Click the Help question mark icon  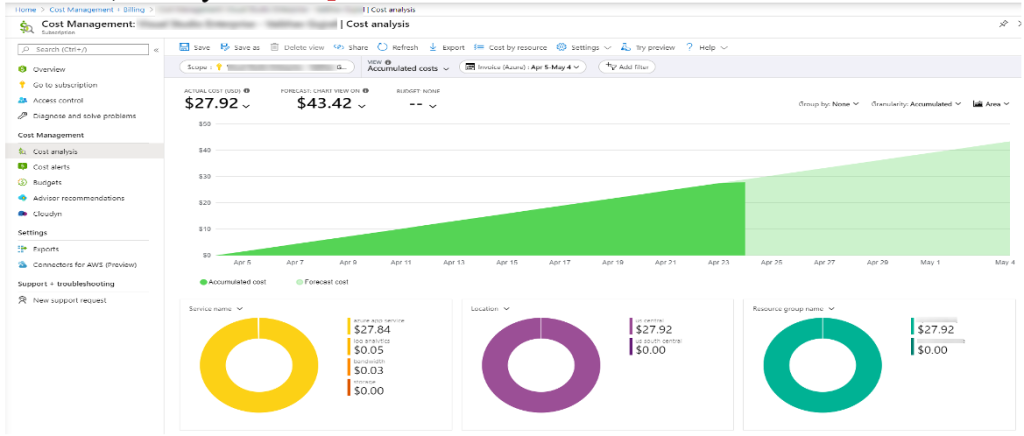pyautogui.click(x=690, y=48)
